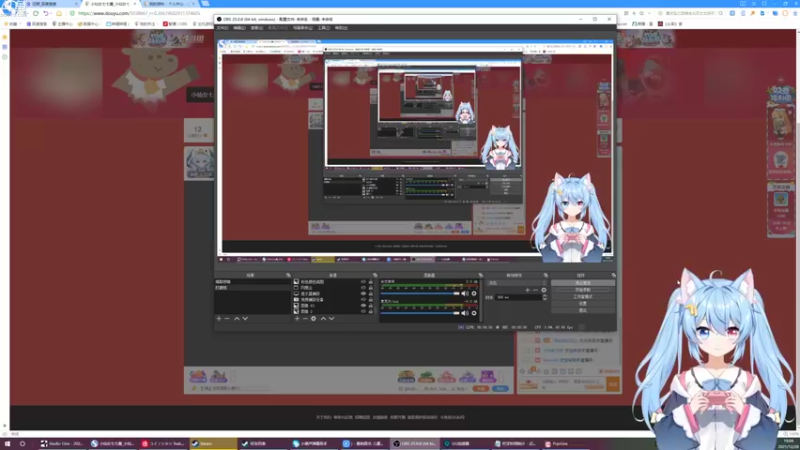The width and height of the screenshot is (800, 450).
Task: Move source down in Sources panel
Action: (332, 318)
